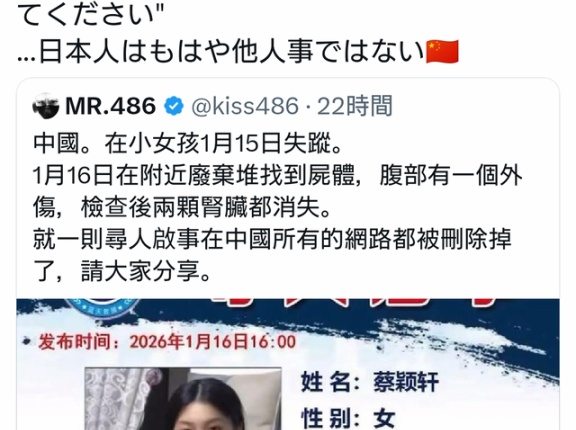This screenshot has width=576, height=430.
Task: Click the girl's photo inside the poster
Action: point(183,398)
